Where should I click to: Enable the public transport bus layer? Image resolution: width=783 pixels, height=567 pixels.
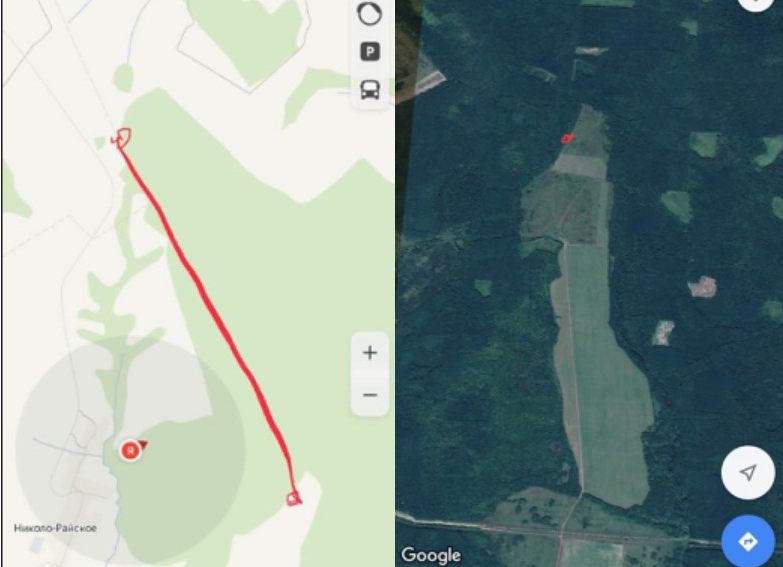click(x=370, y=90)
